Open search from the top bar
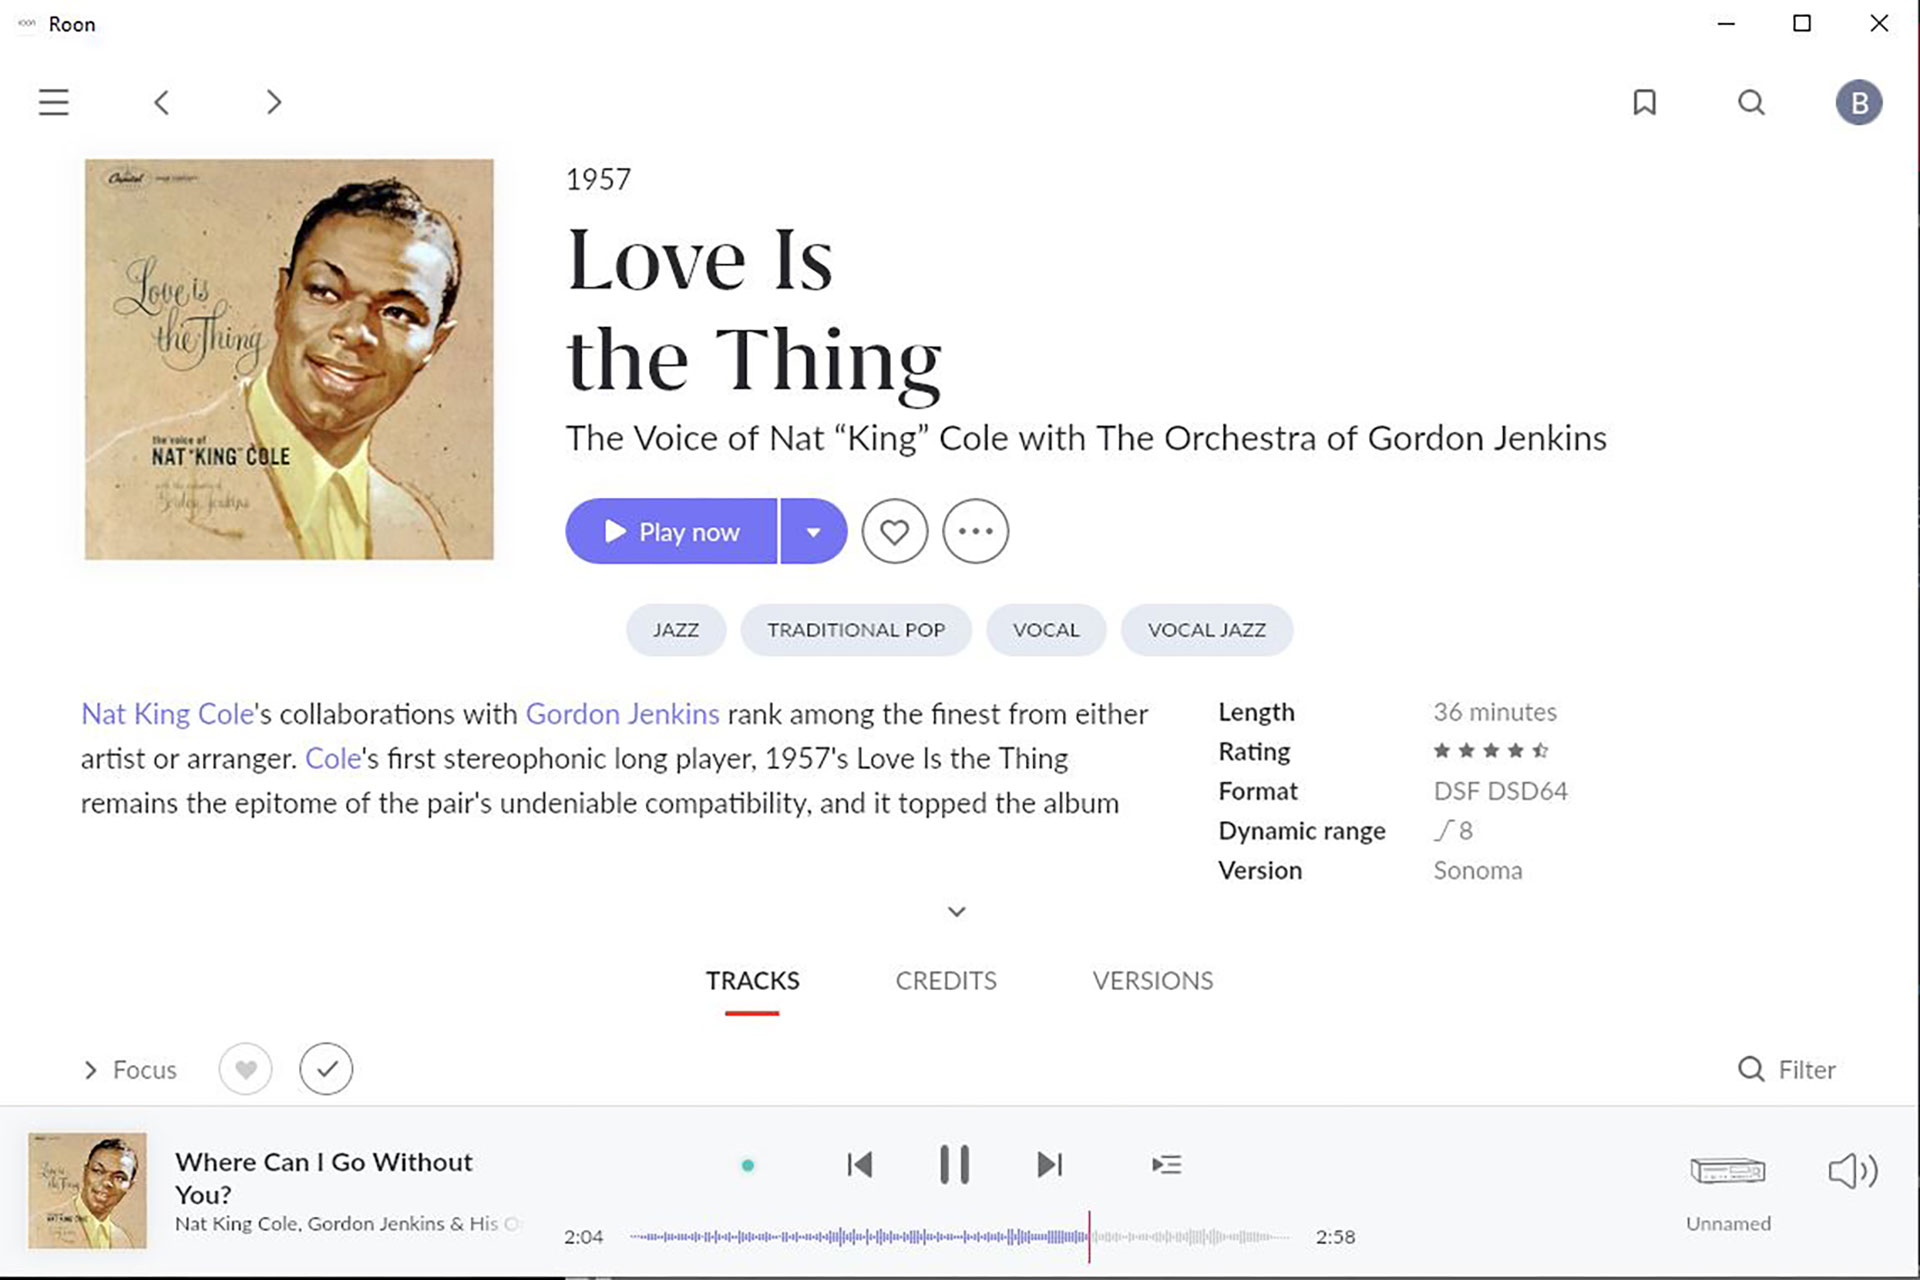Screen dimensions: 1920x1280 click(1751, 102)
